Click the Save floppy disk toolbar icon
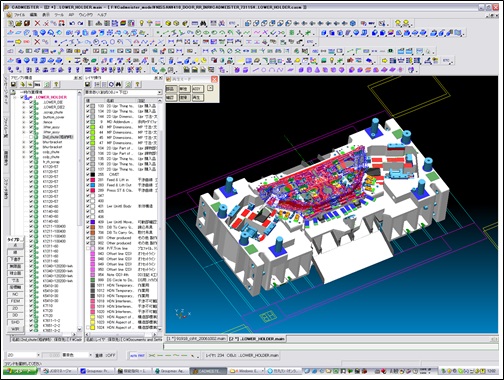 (27, 23)
